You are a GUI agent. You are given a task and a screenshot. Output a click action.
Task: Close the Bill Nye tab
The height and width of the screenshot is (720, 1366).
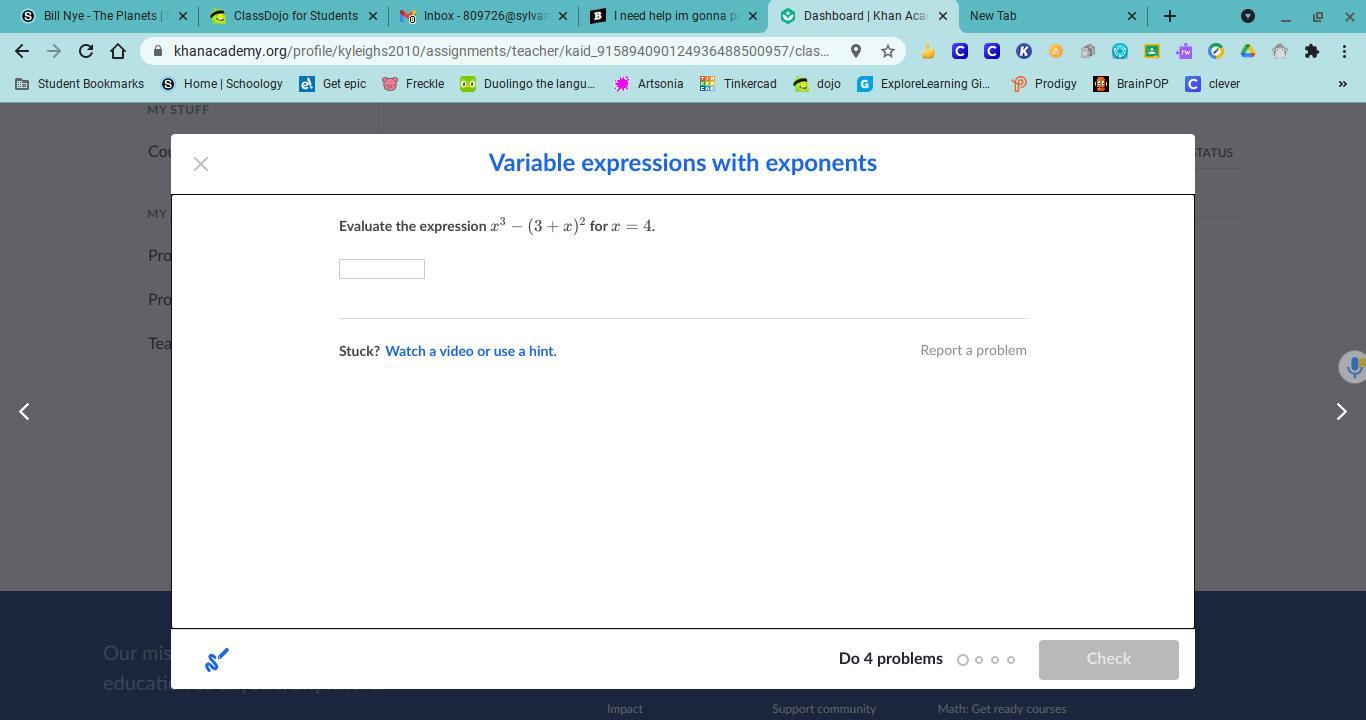click(183, 16)
